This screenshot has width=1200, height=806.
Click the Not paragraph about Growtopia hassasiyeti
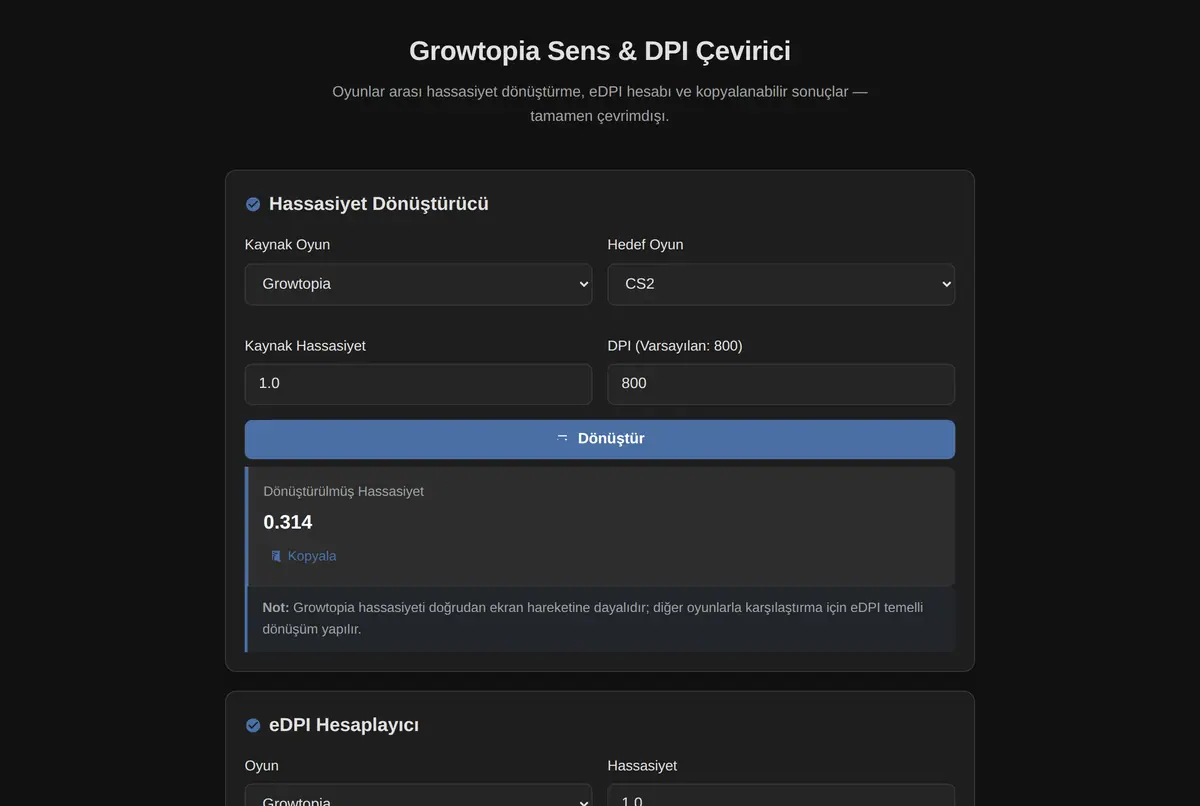click(600, 619)
